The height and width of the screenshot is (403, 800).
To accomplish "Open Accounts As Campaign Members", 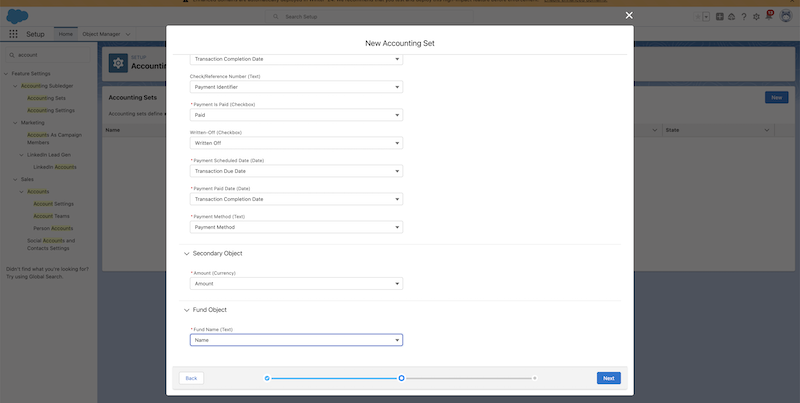I will click(54, 139).
